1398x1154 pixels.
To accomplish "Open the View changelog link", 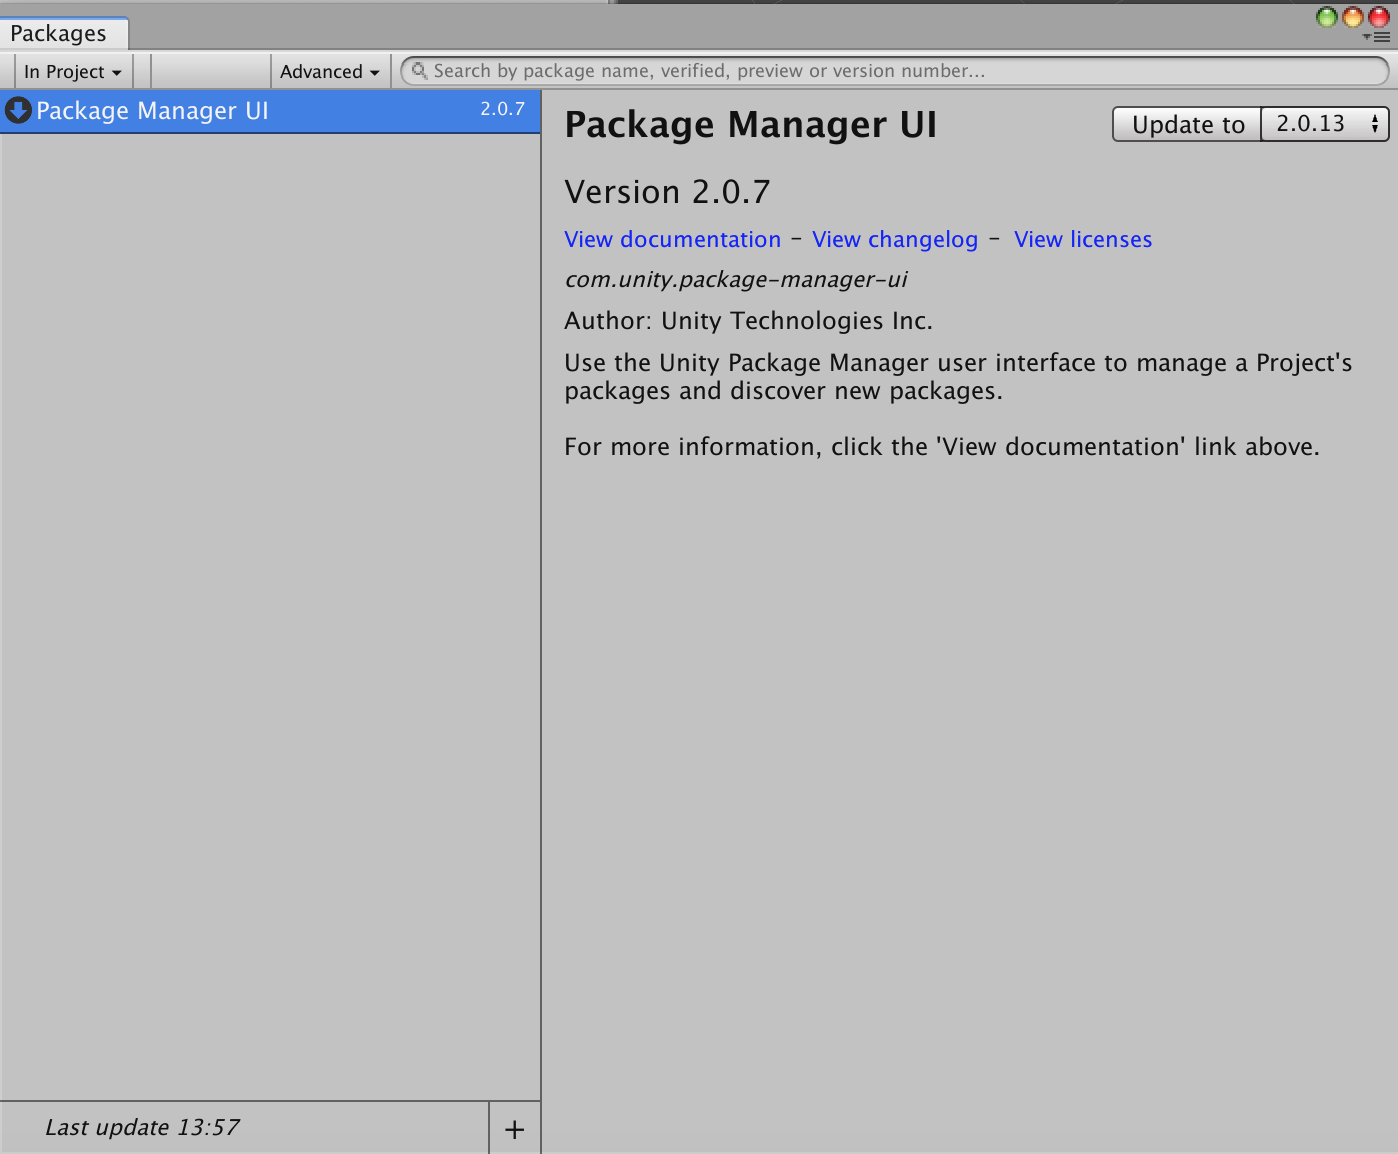I will point(895,240).
